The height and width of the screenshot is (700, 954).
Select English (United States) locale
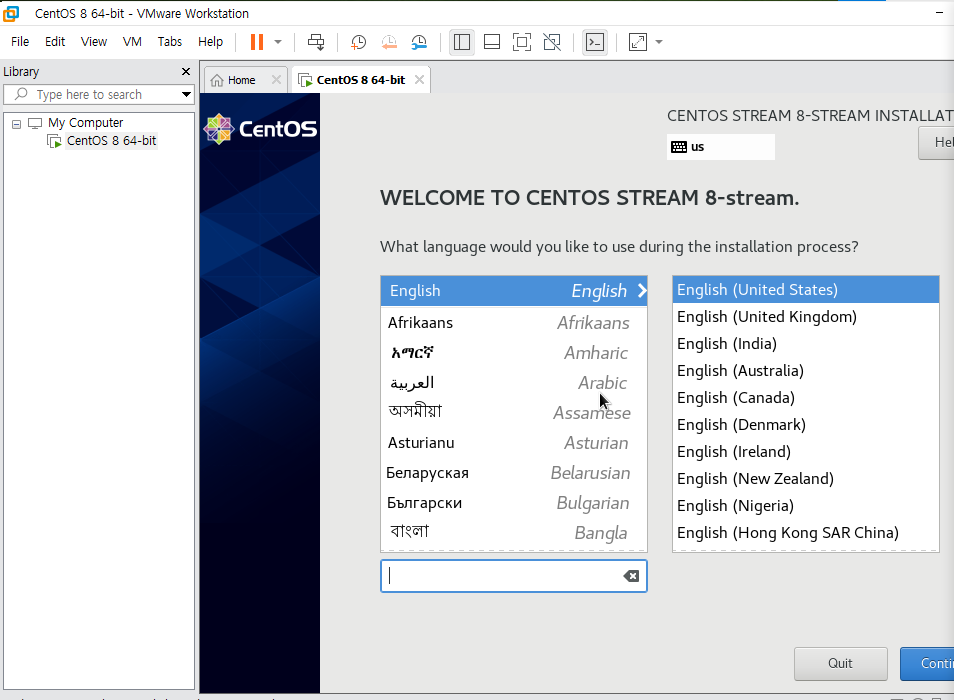(x=806, y=289)
